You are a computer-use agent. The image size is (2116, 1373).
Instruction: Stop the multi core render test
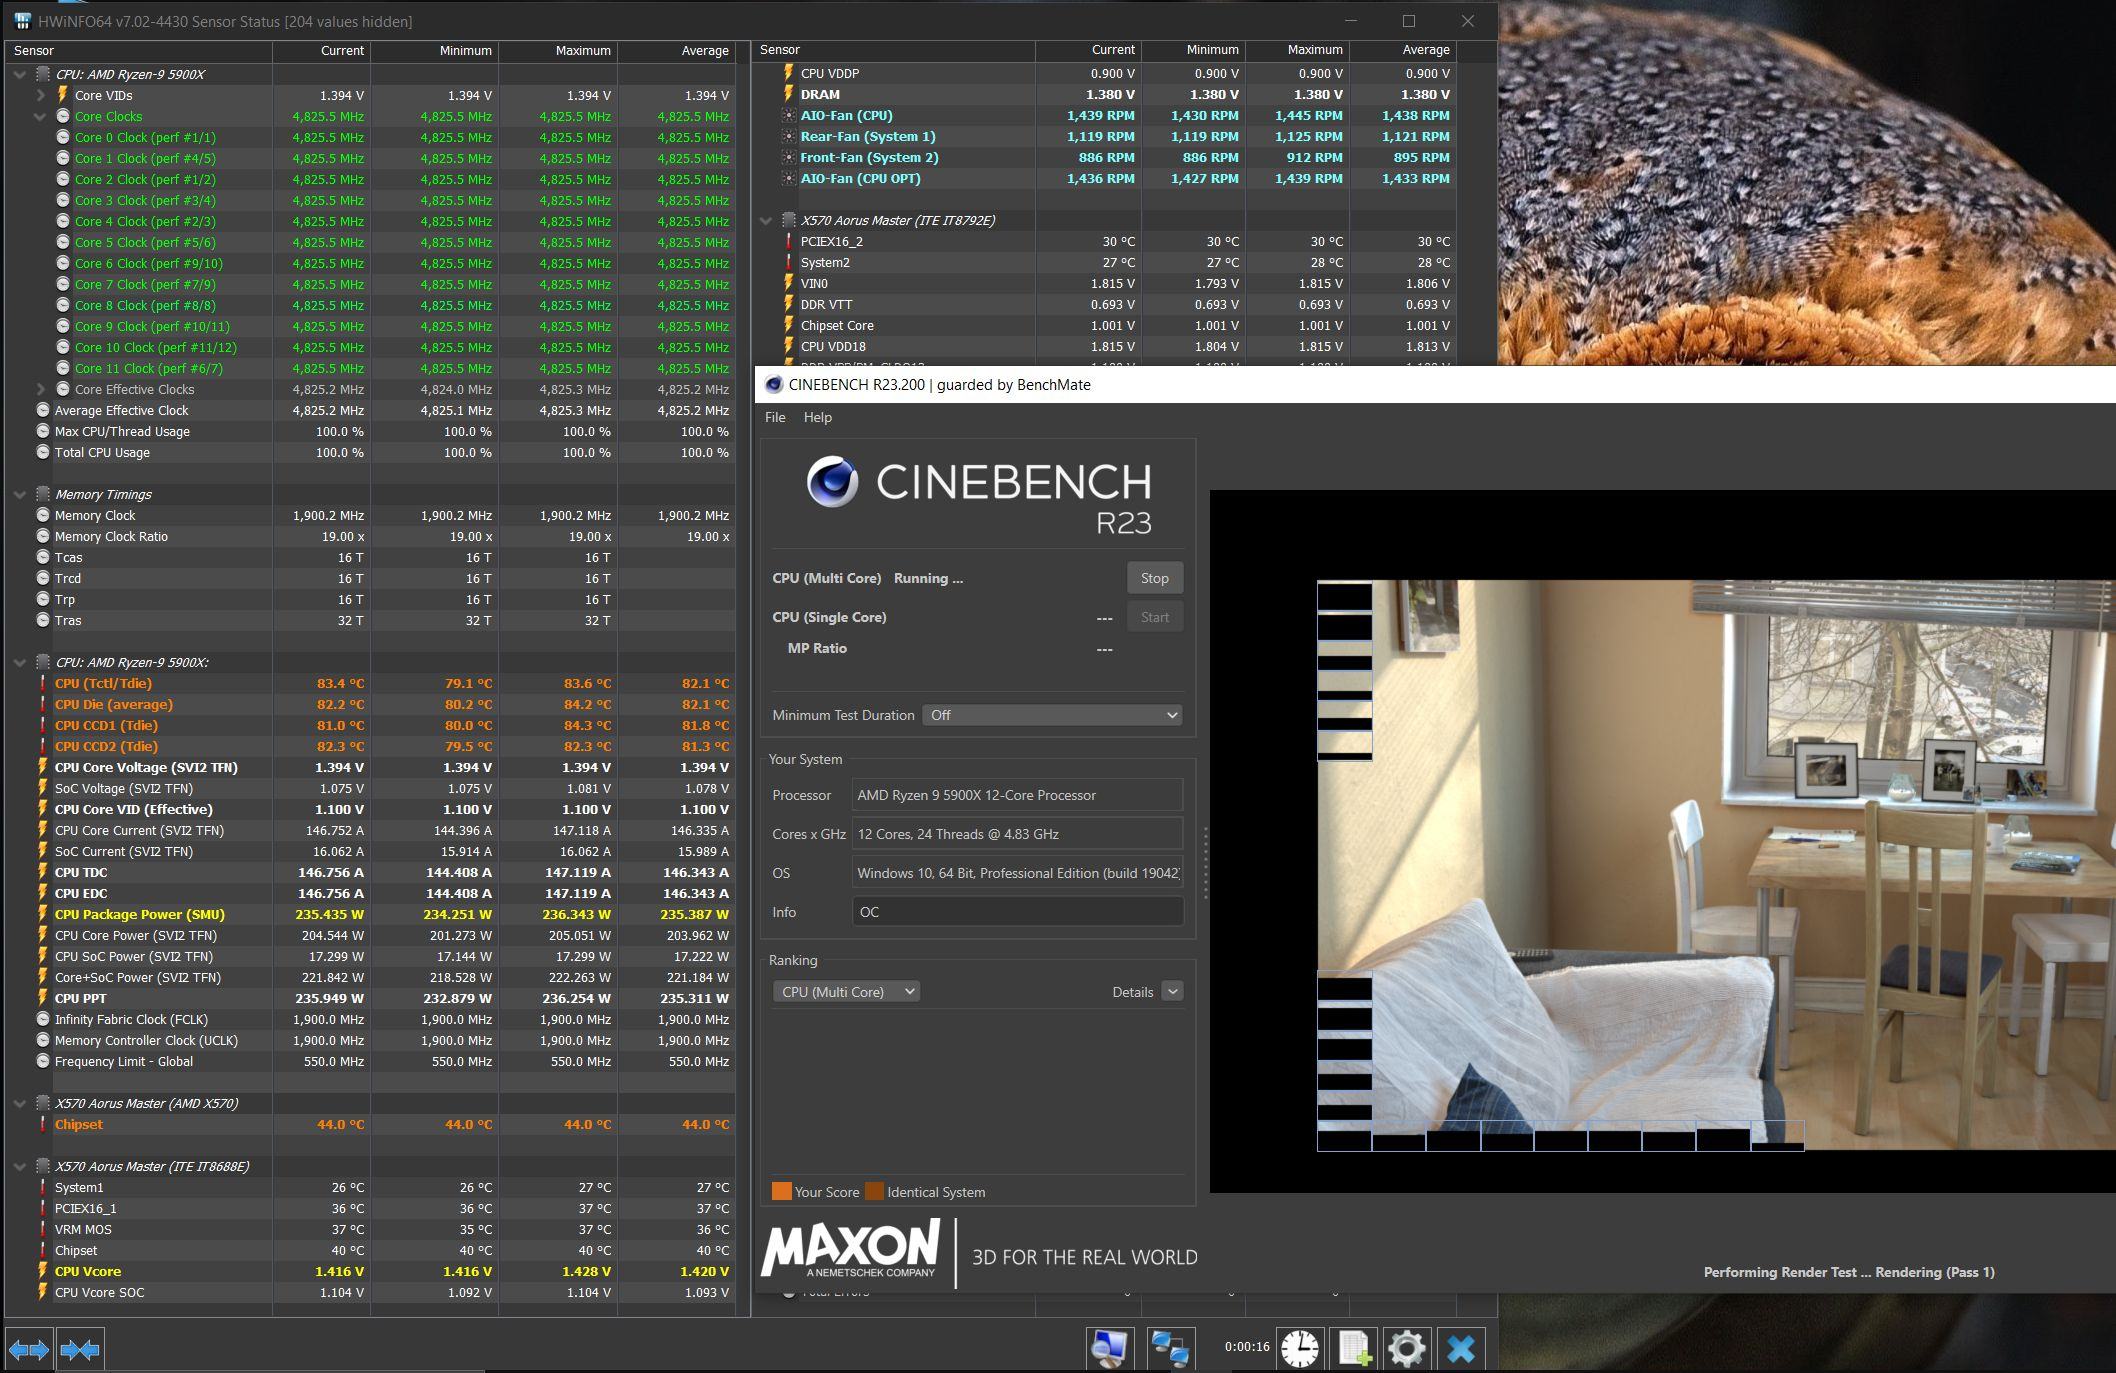(x=1154, y=578)
